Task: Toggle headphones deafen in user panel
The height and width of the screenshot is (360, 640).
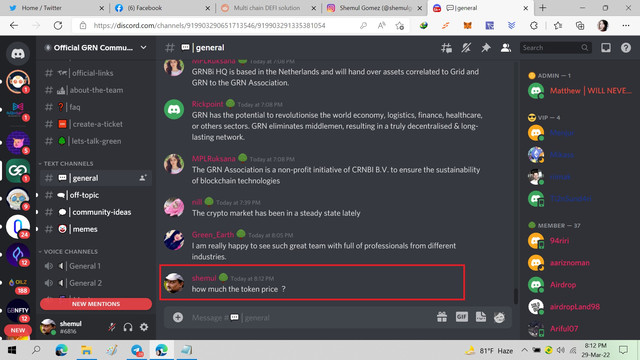Action: pos(128,327)
